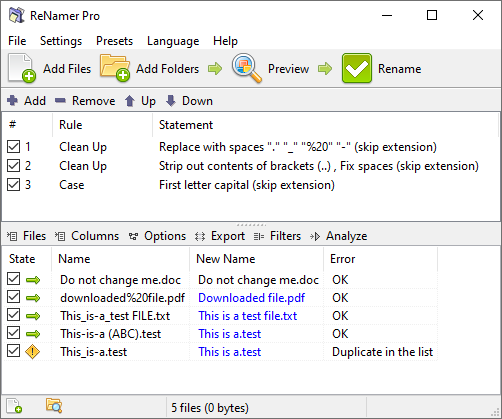Open the Export dropdown menu label

(228, 236)
